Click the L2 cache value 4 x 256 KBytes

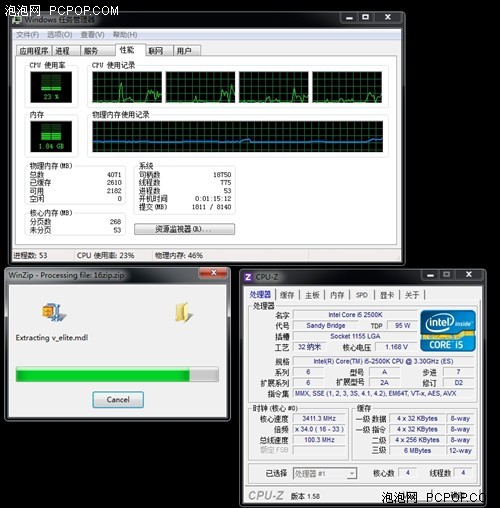[x=417, y=440]
